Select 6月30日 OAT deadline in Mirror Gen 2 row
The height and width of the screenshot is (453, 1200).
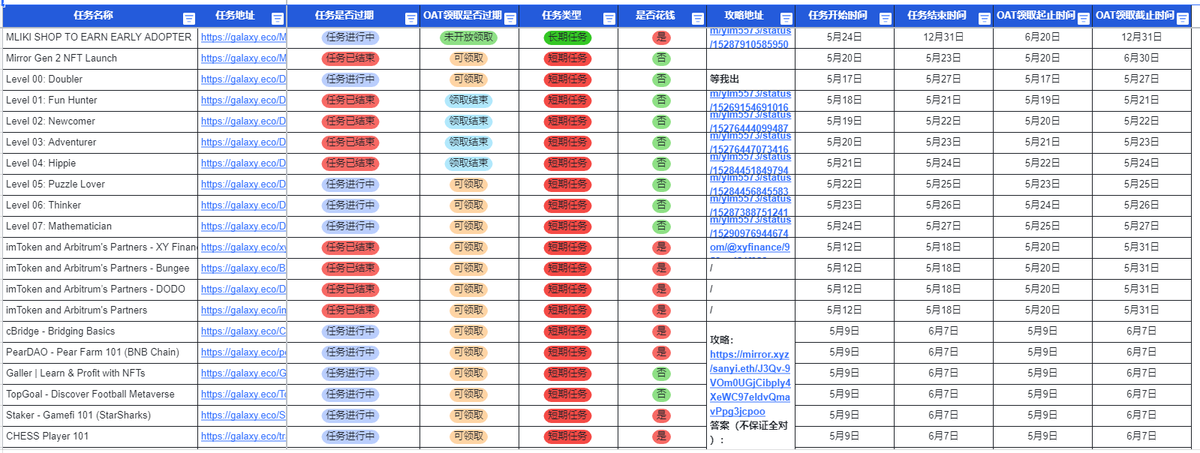point(1142,58)
